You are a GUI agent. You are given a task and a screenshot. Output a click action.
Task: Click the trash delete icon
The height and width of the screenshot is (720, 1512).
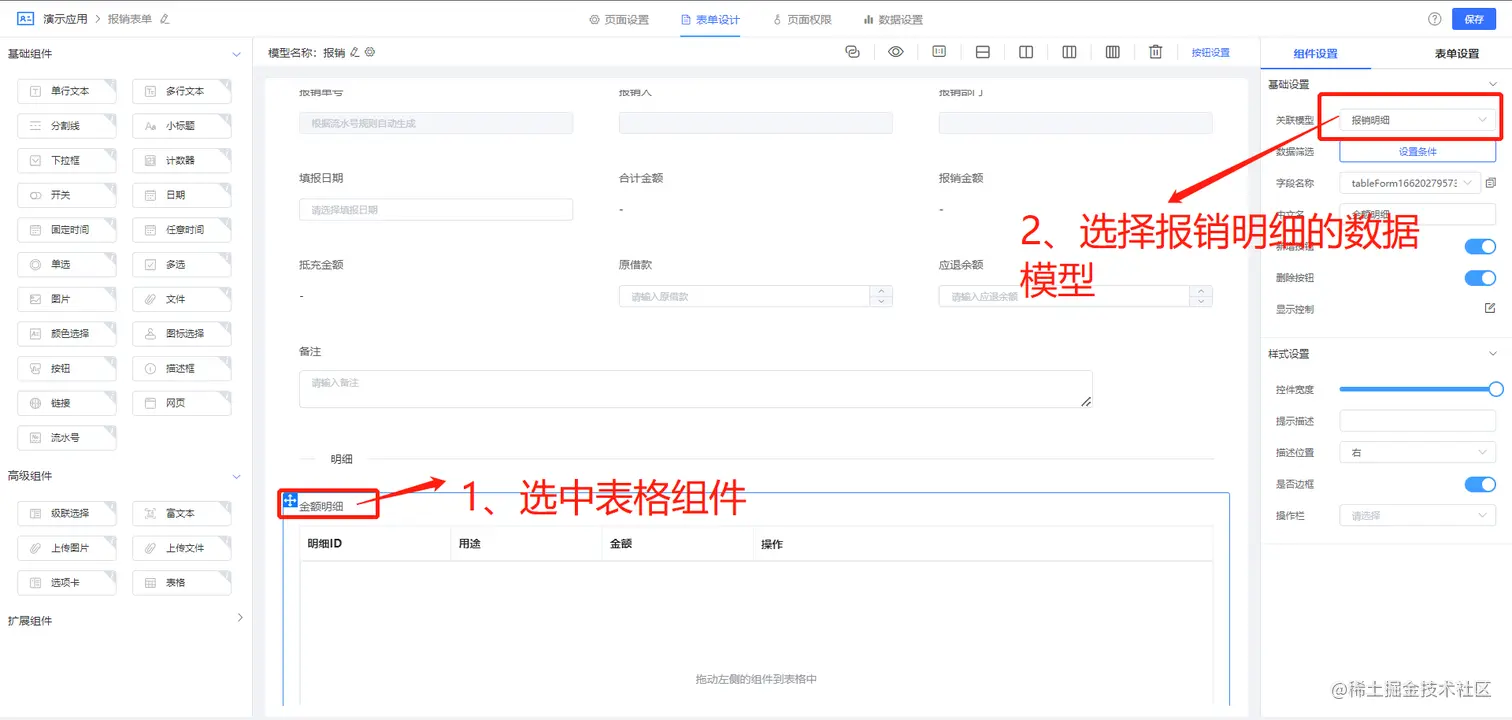[1155, 52]
